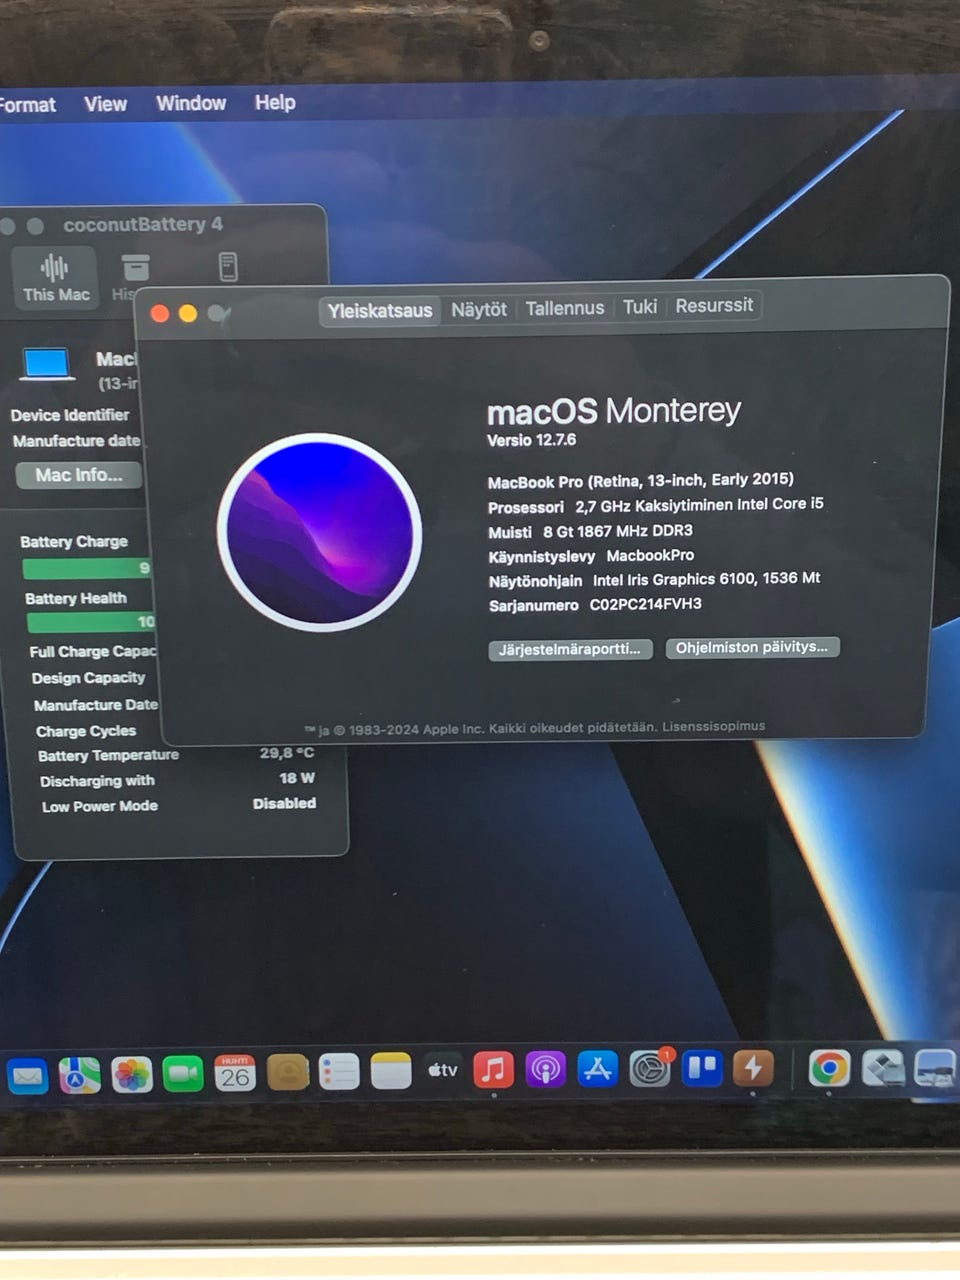
Task: Select iOS Device icon in coconutBattery
Action: coord(228,267)
